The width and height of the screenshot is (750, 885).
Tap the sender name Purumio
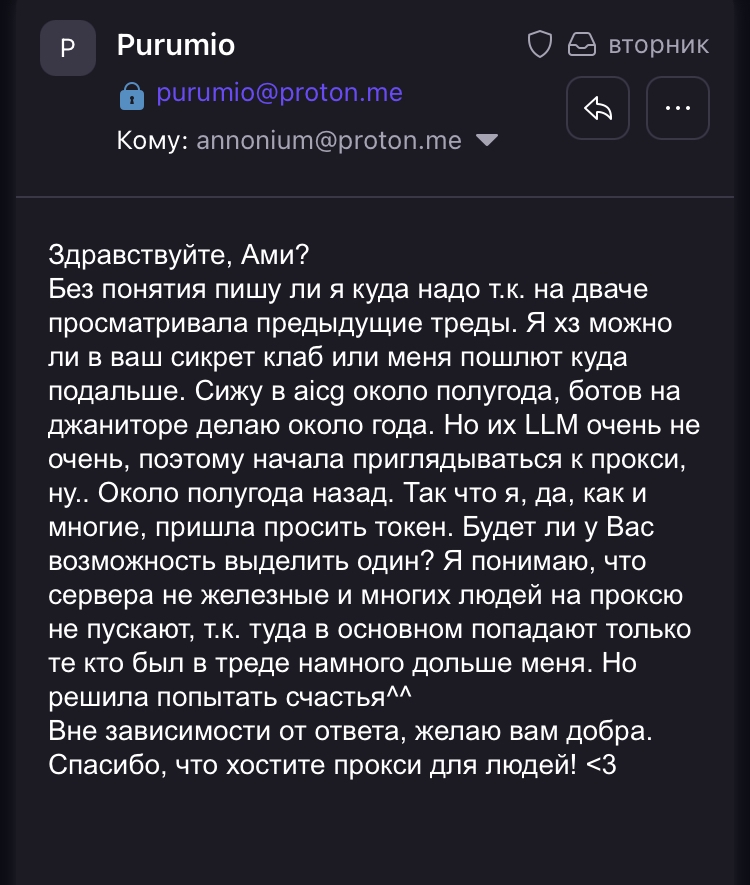click(176, 45)
